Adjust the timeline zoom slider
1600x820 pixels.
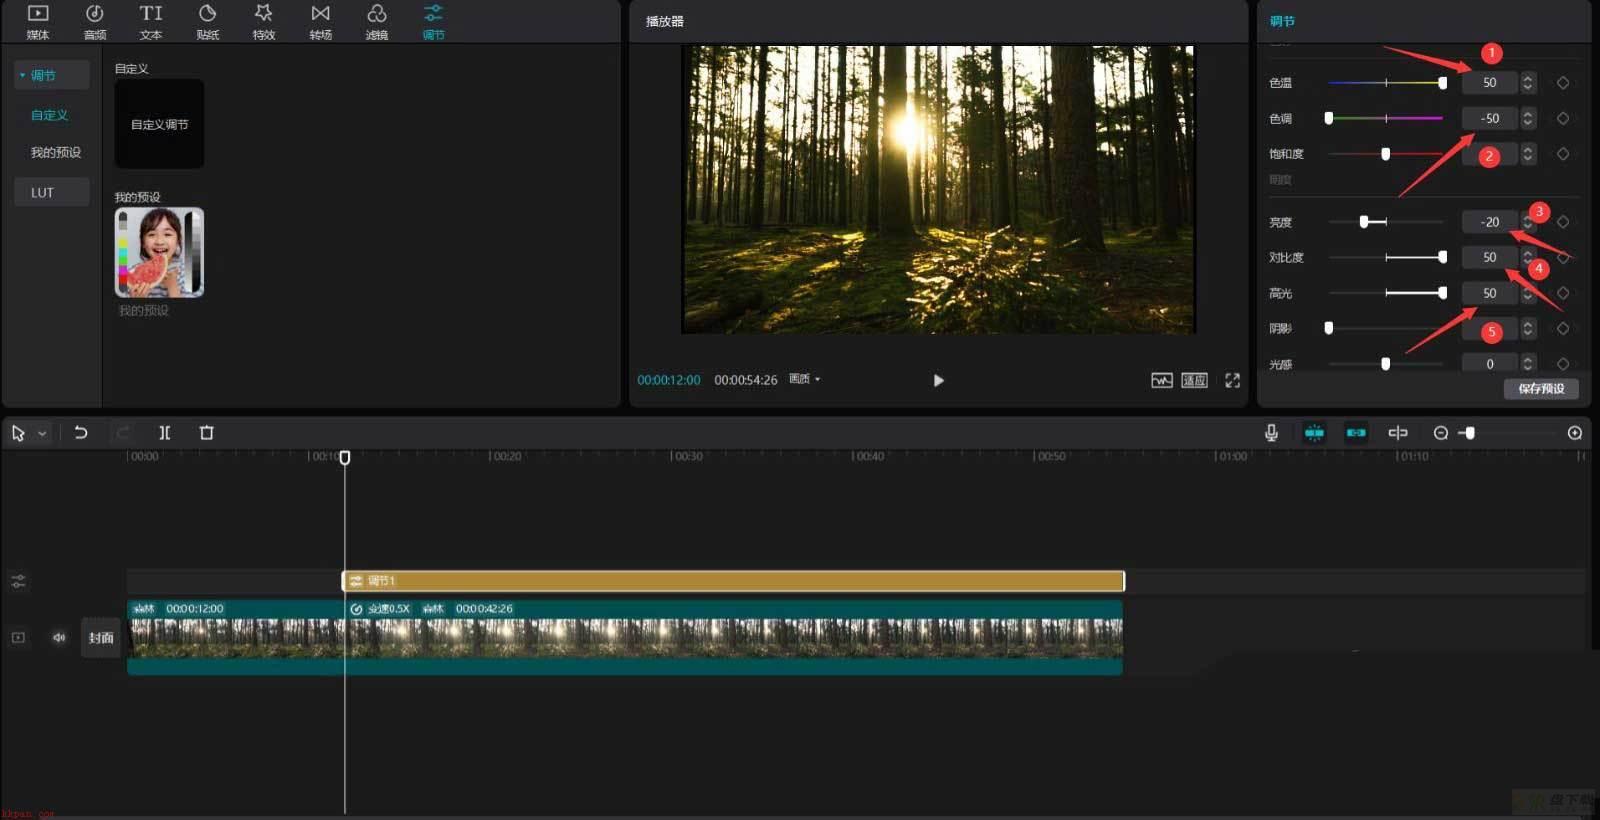(1469, 433)
